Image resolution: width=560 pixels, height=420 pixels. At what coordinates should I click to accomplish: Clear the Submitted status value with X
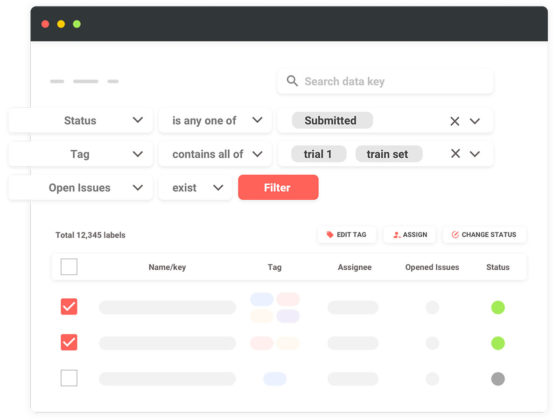pos(455,121)
